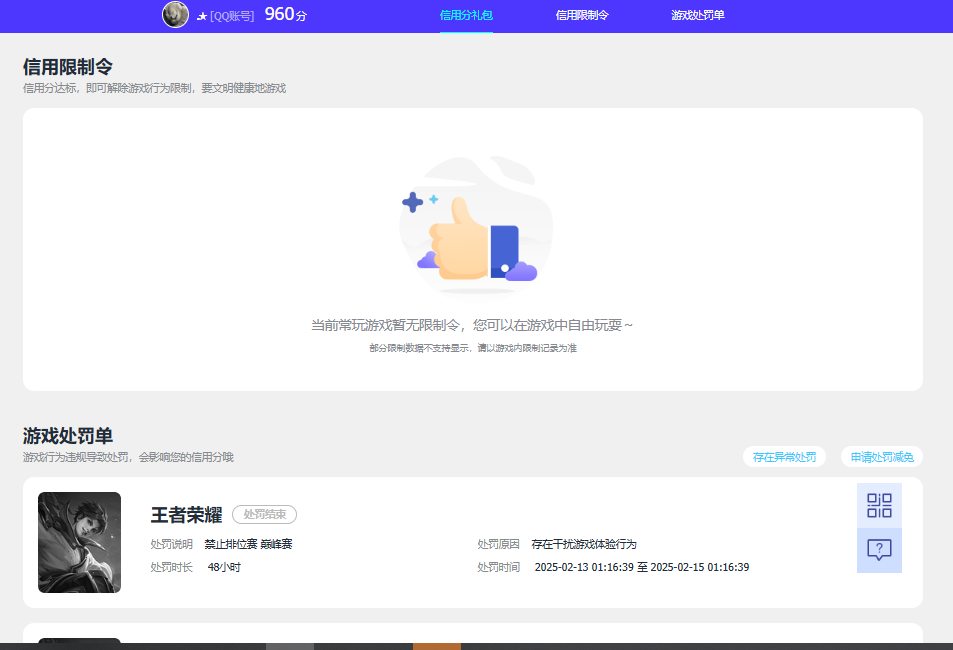This screenshot has width=953, height=650.
Task: Open the QR code icon on the 王者荣耀 card
Action: coord(879,505)
